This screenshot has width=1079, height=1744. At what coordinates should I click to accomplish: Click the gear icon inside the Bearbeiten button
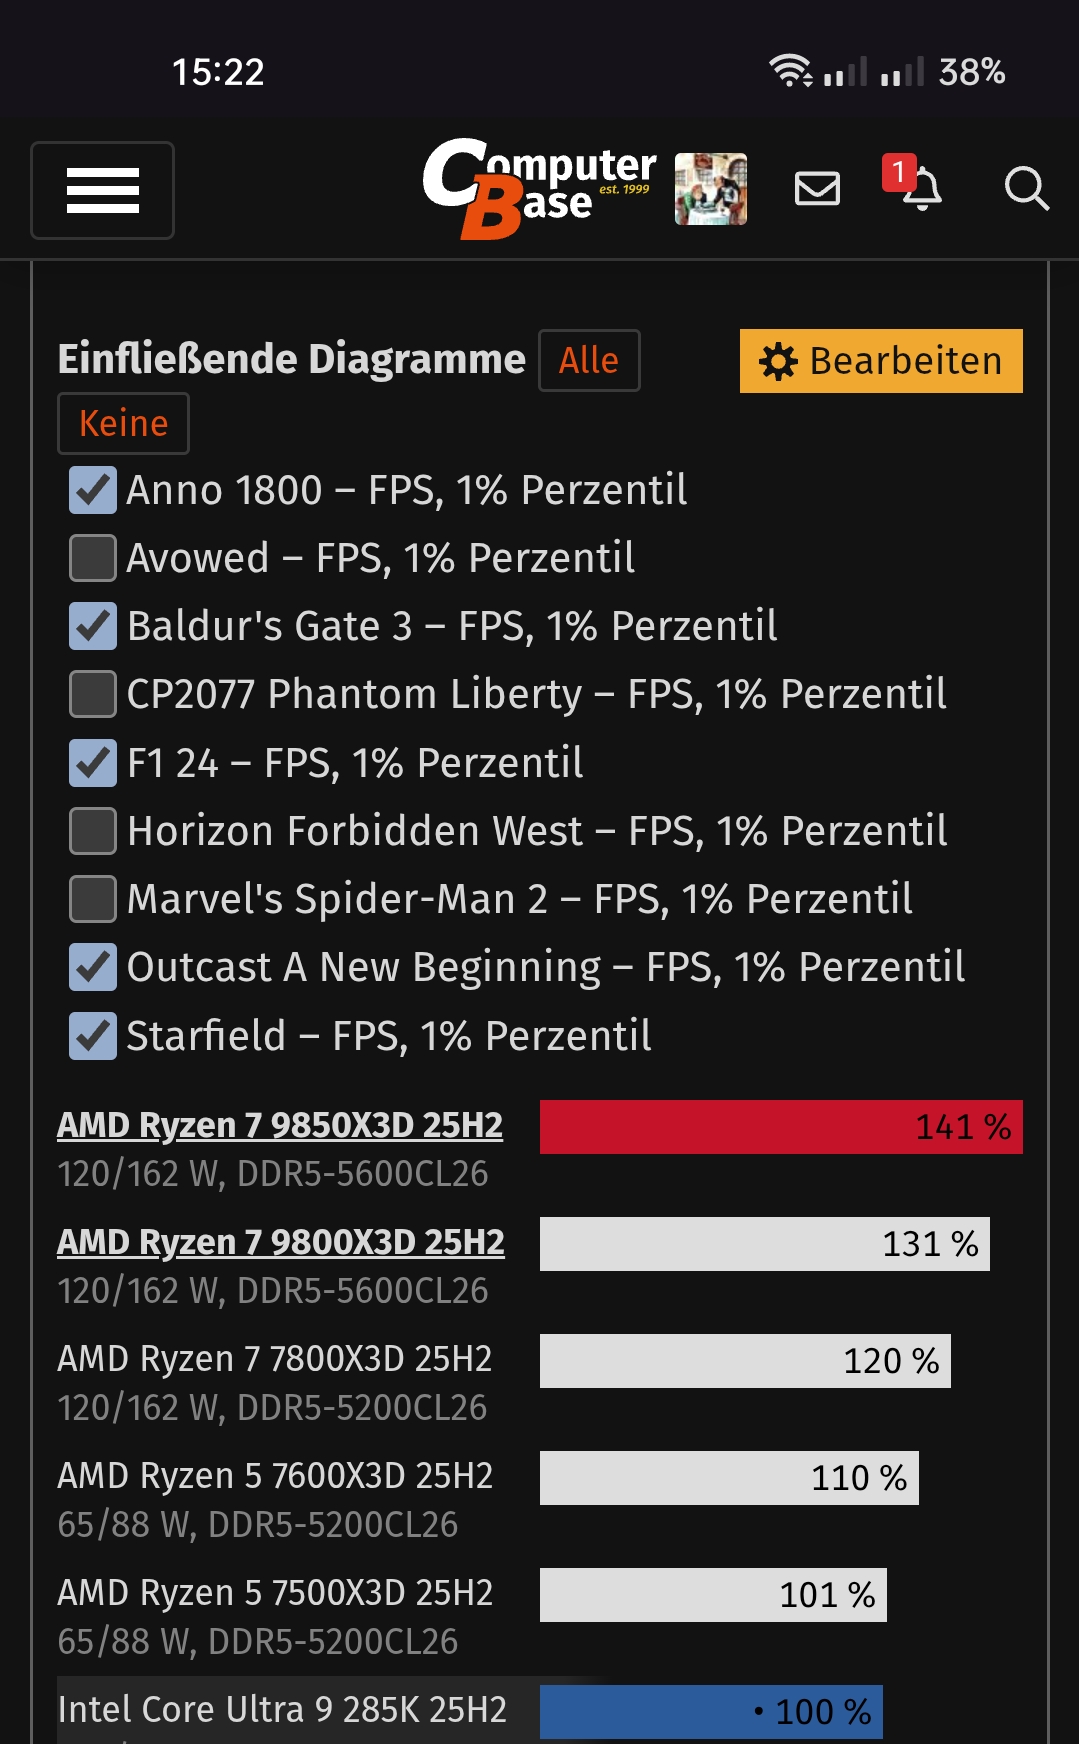(x=779, y=360)
